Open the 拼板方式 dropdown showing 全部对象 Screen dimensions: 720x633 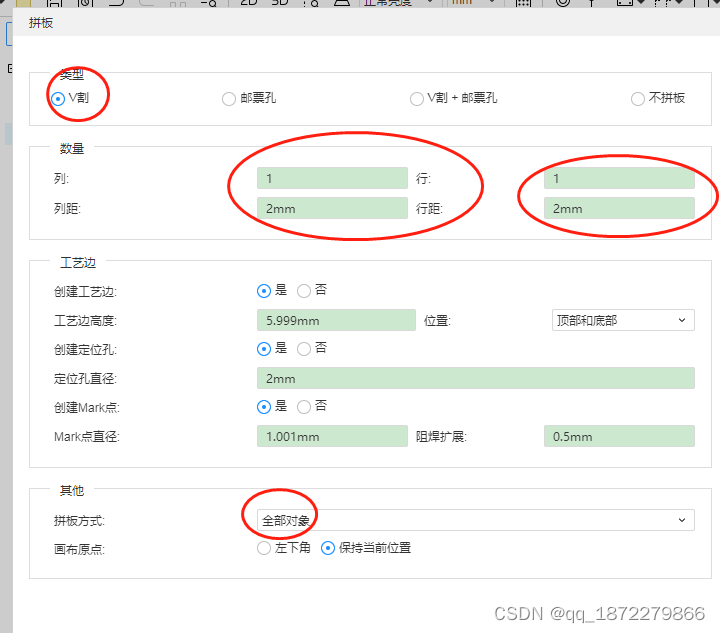(x=476, y=520)
